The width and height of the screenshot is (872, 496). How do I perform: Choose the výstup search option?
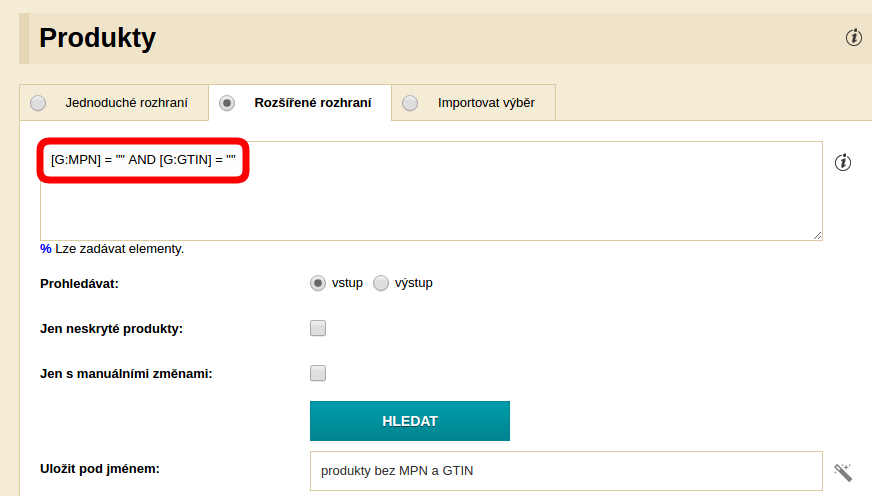pyautogui.click(x=380, y=283)
